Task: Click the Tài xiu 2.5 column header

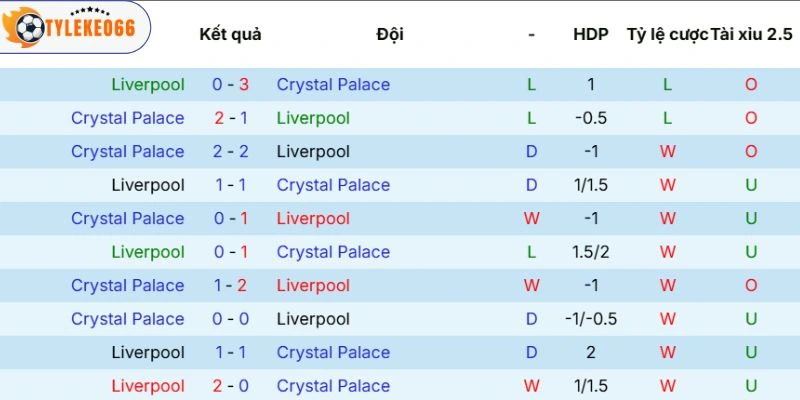Action: [750, 34]
